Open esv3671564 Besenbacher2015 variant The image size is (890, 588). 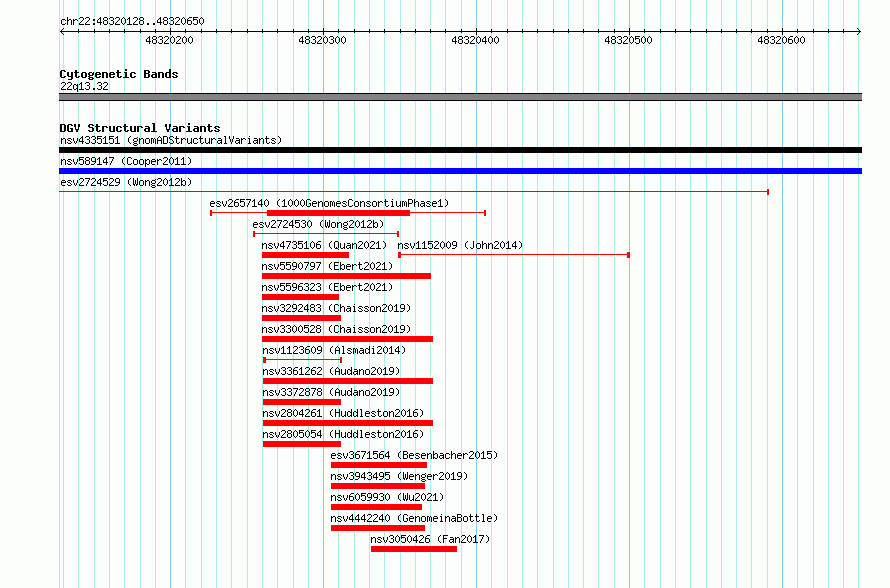point(414,455)
